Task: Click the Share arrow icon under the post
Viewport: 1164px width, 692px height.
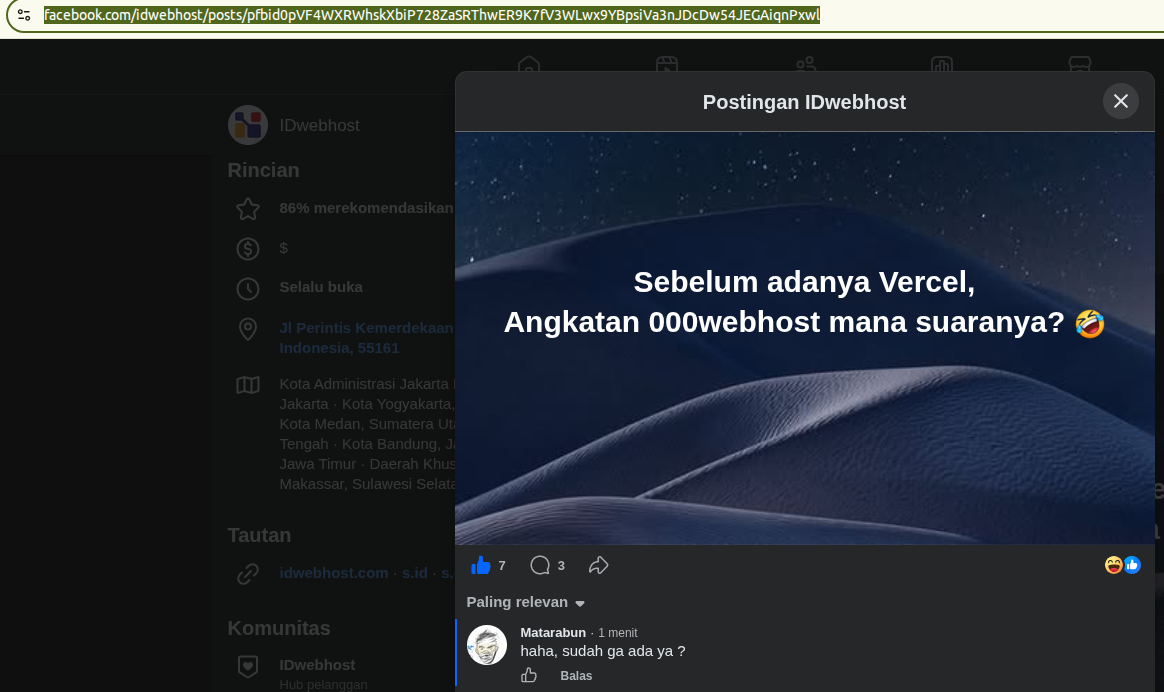Action: click(598, 566)
